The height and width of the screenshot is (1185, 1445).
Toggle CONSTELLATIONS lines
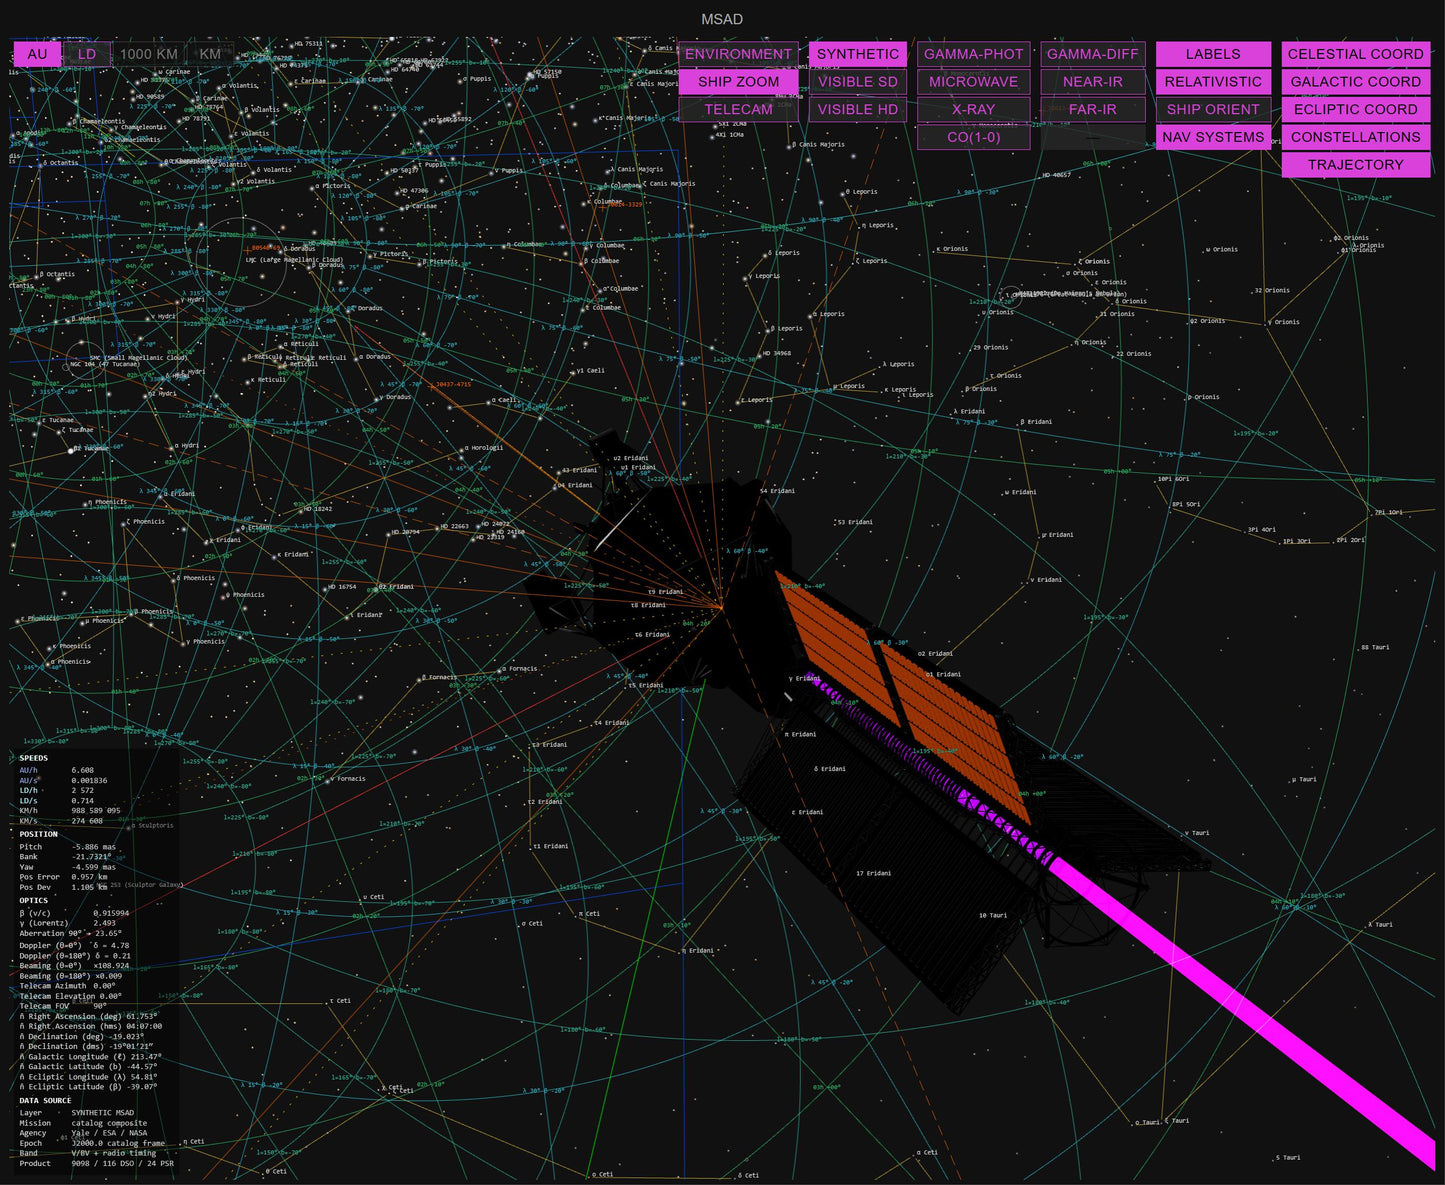[1356, 137]
